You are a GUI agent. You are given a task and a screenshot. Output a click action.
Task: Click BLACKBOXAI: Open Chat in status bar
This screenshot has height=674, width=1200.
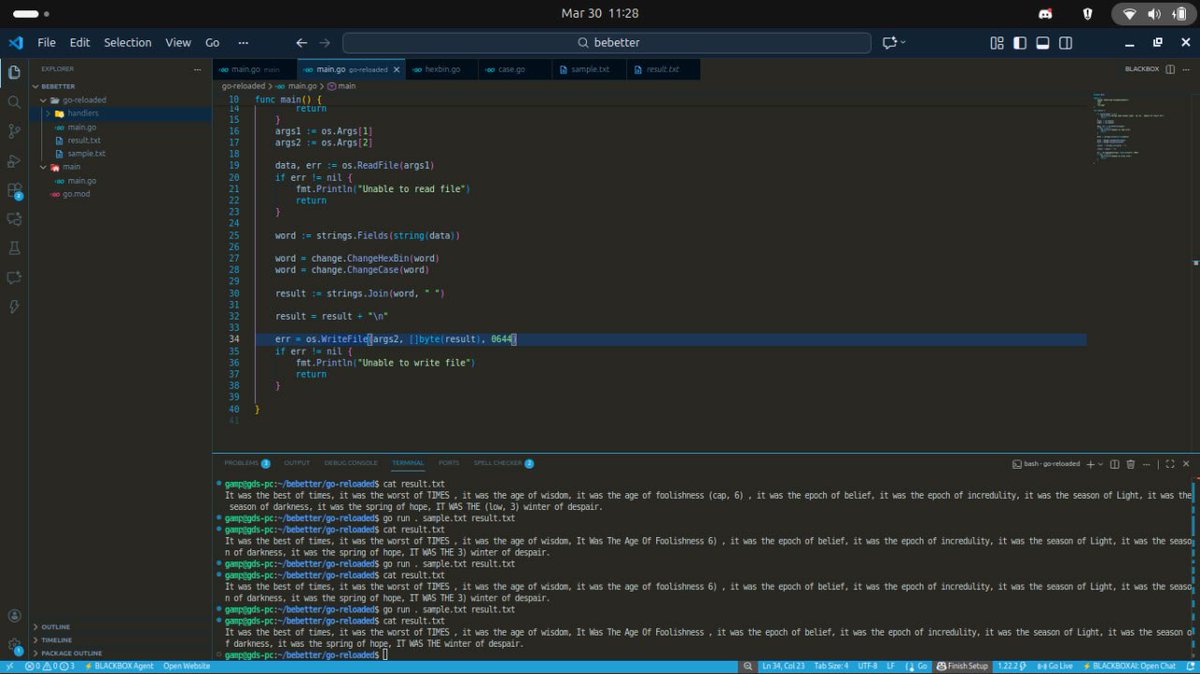click(1130, 666)
